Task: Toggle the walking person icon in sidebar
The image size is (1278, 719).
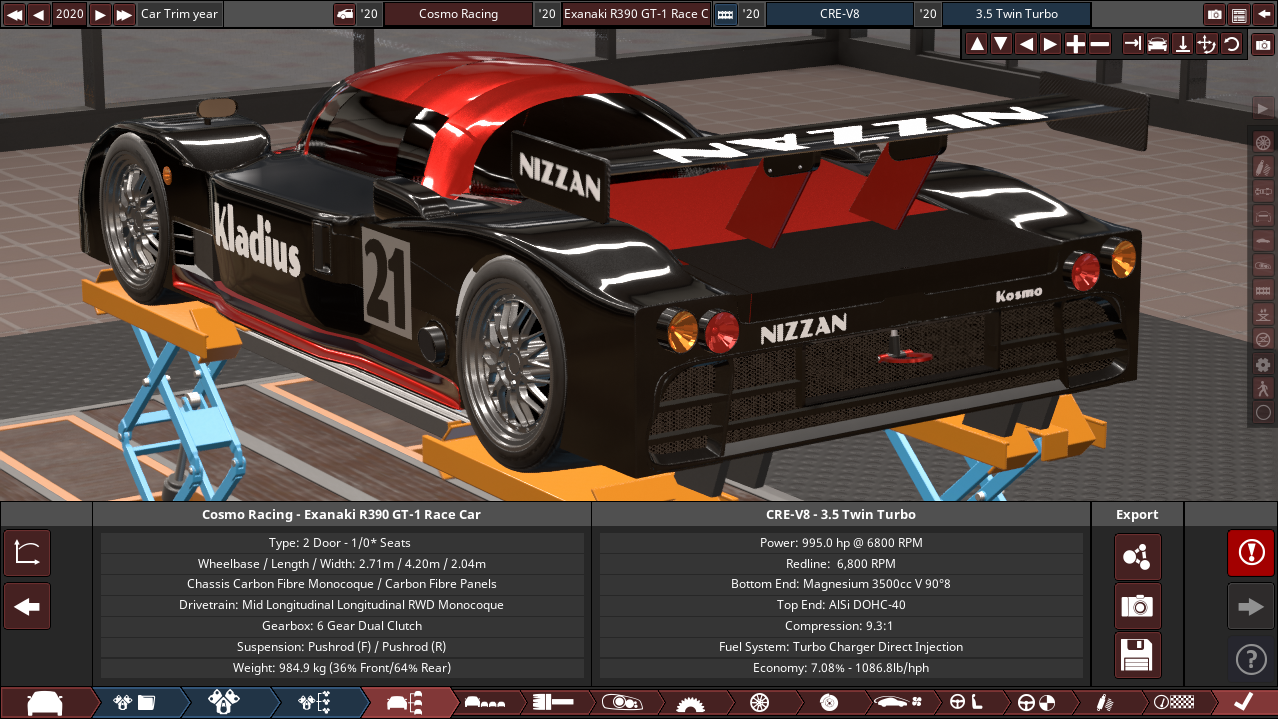Action: click(1263, 388)
